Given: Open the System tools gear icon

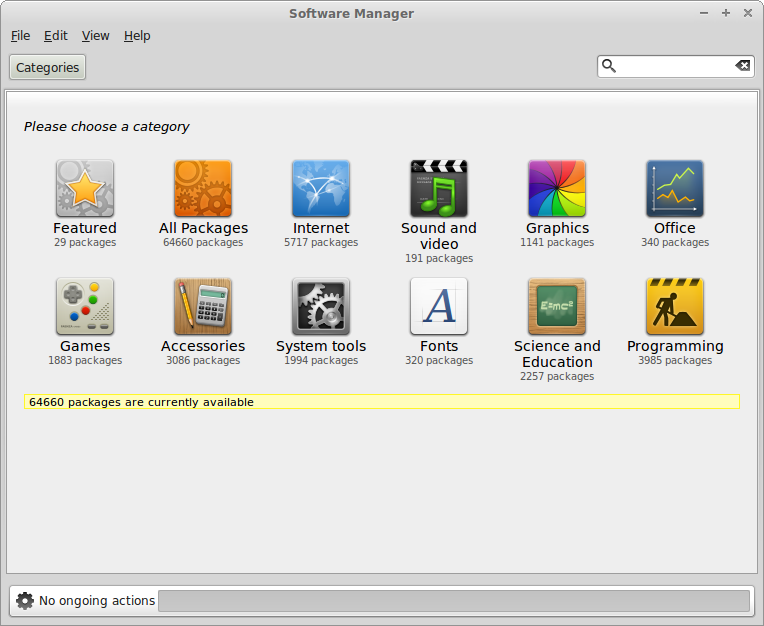Looking at the screenshot, I should pyautogui.click(x=321, y=306).
